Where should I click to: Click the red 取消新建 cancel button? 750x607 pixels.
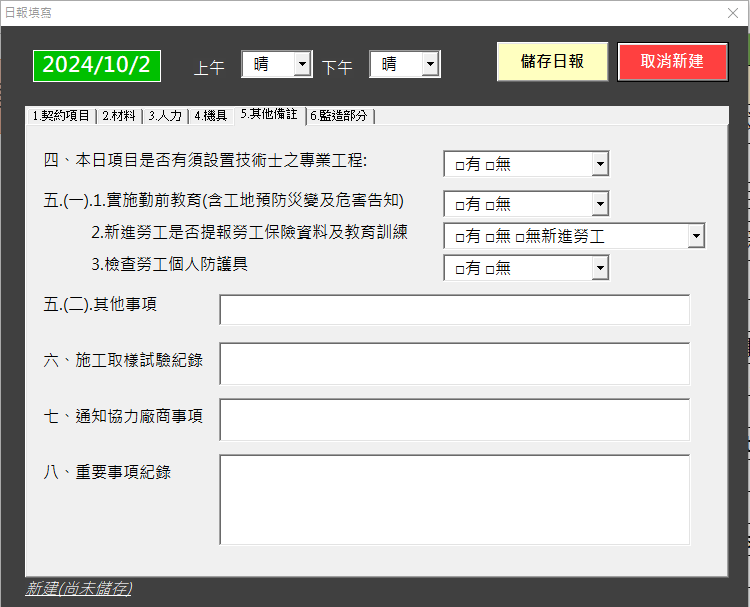(673, 62)
